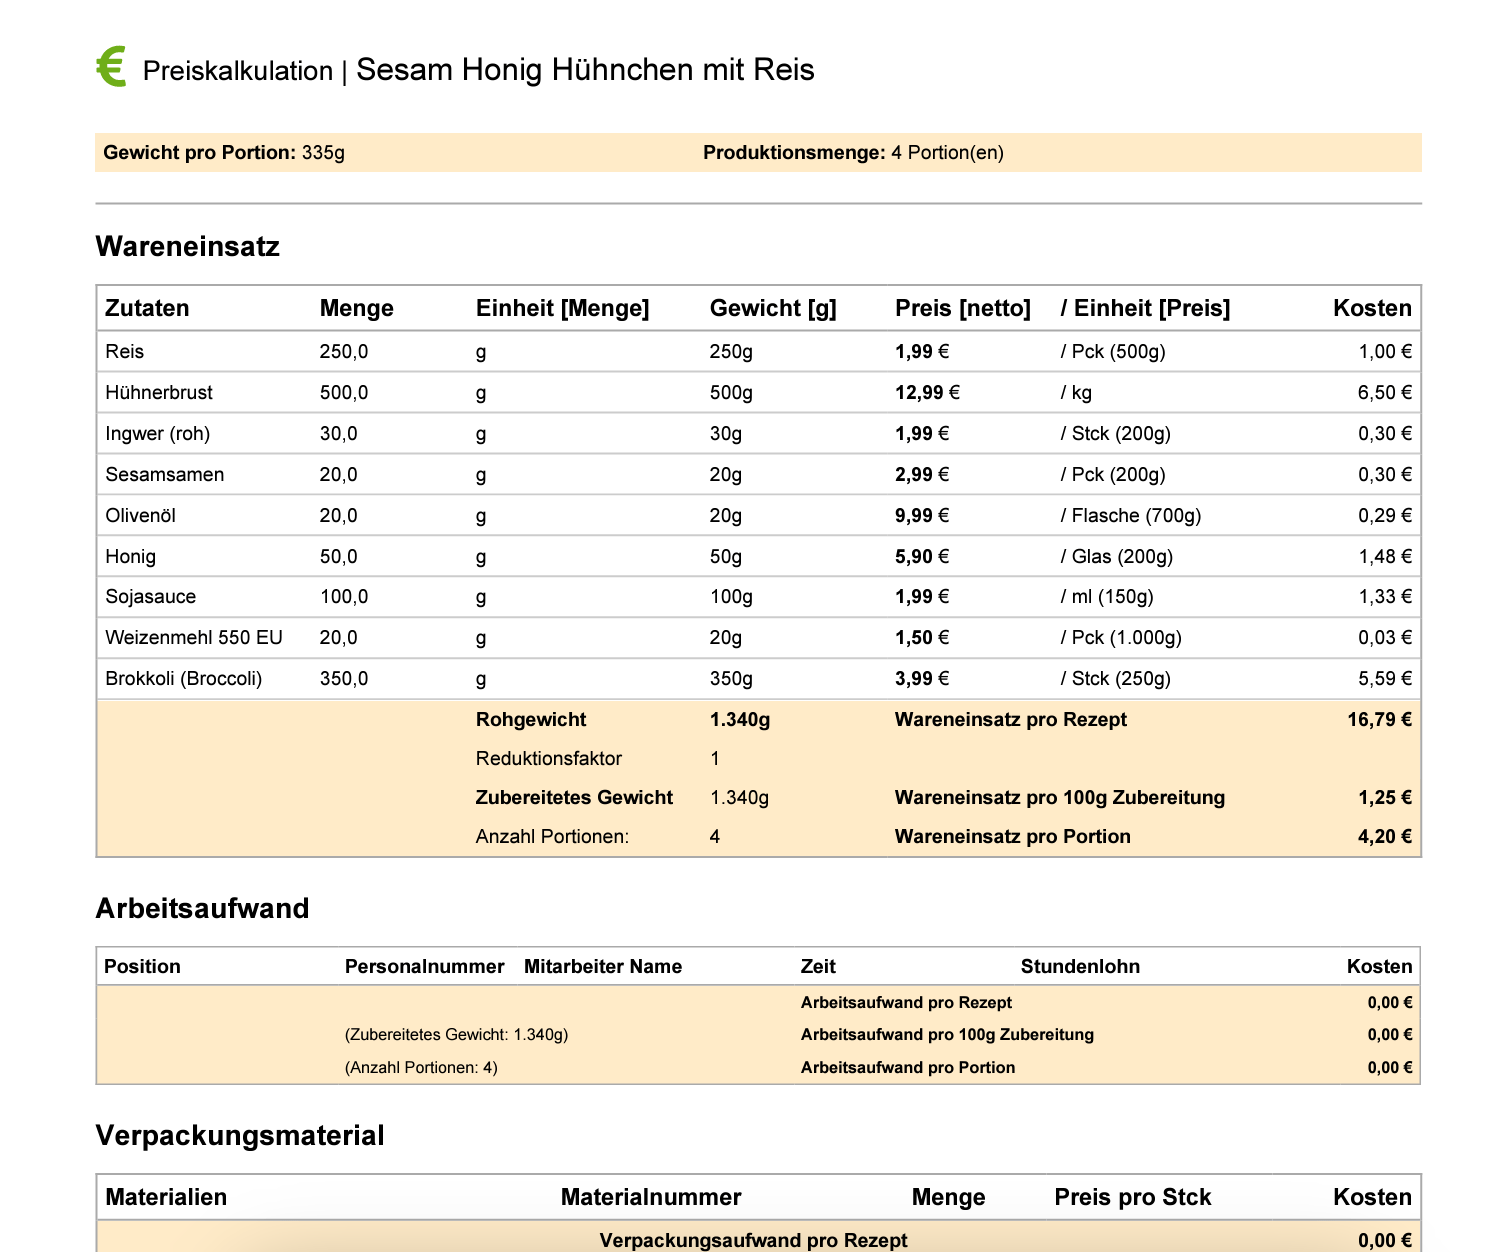Click the 'Preis pro Stck' column header
Viewport: 1488px width, 1252px height.
click(x=1133, y=1198)
